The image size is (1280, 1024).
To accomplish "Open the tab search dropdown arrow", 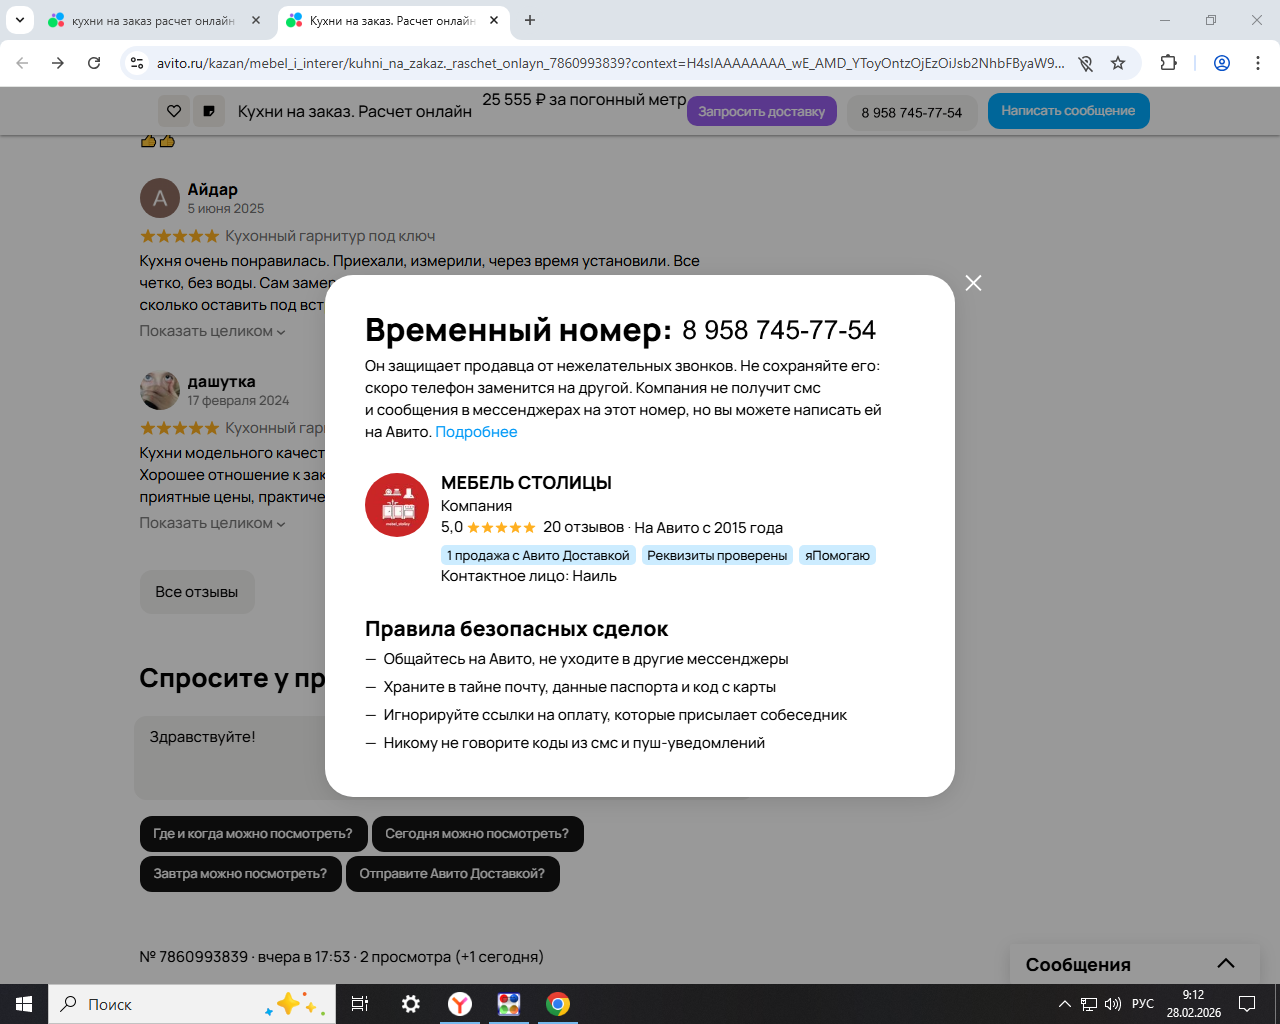I will 19,20.
